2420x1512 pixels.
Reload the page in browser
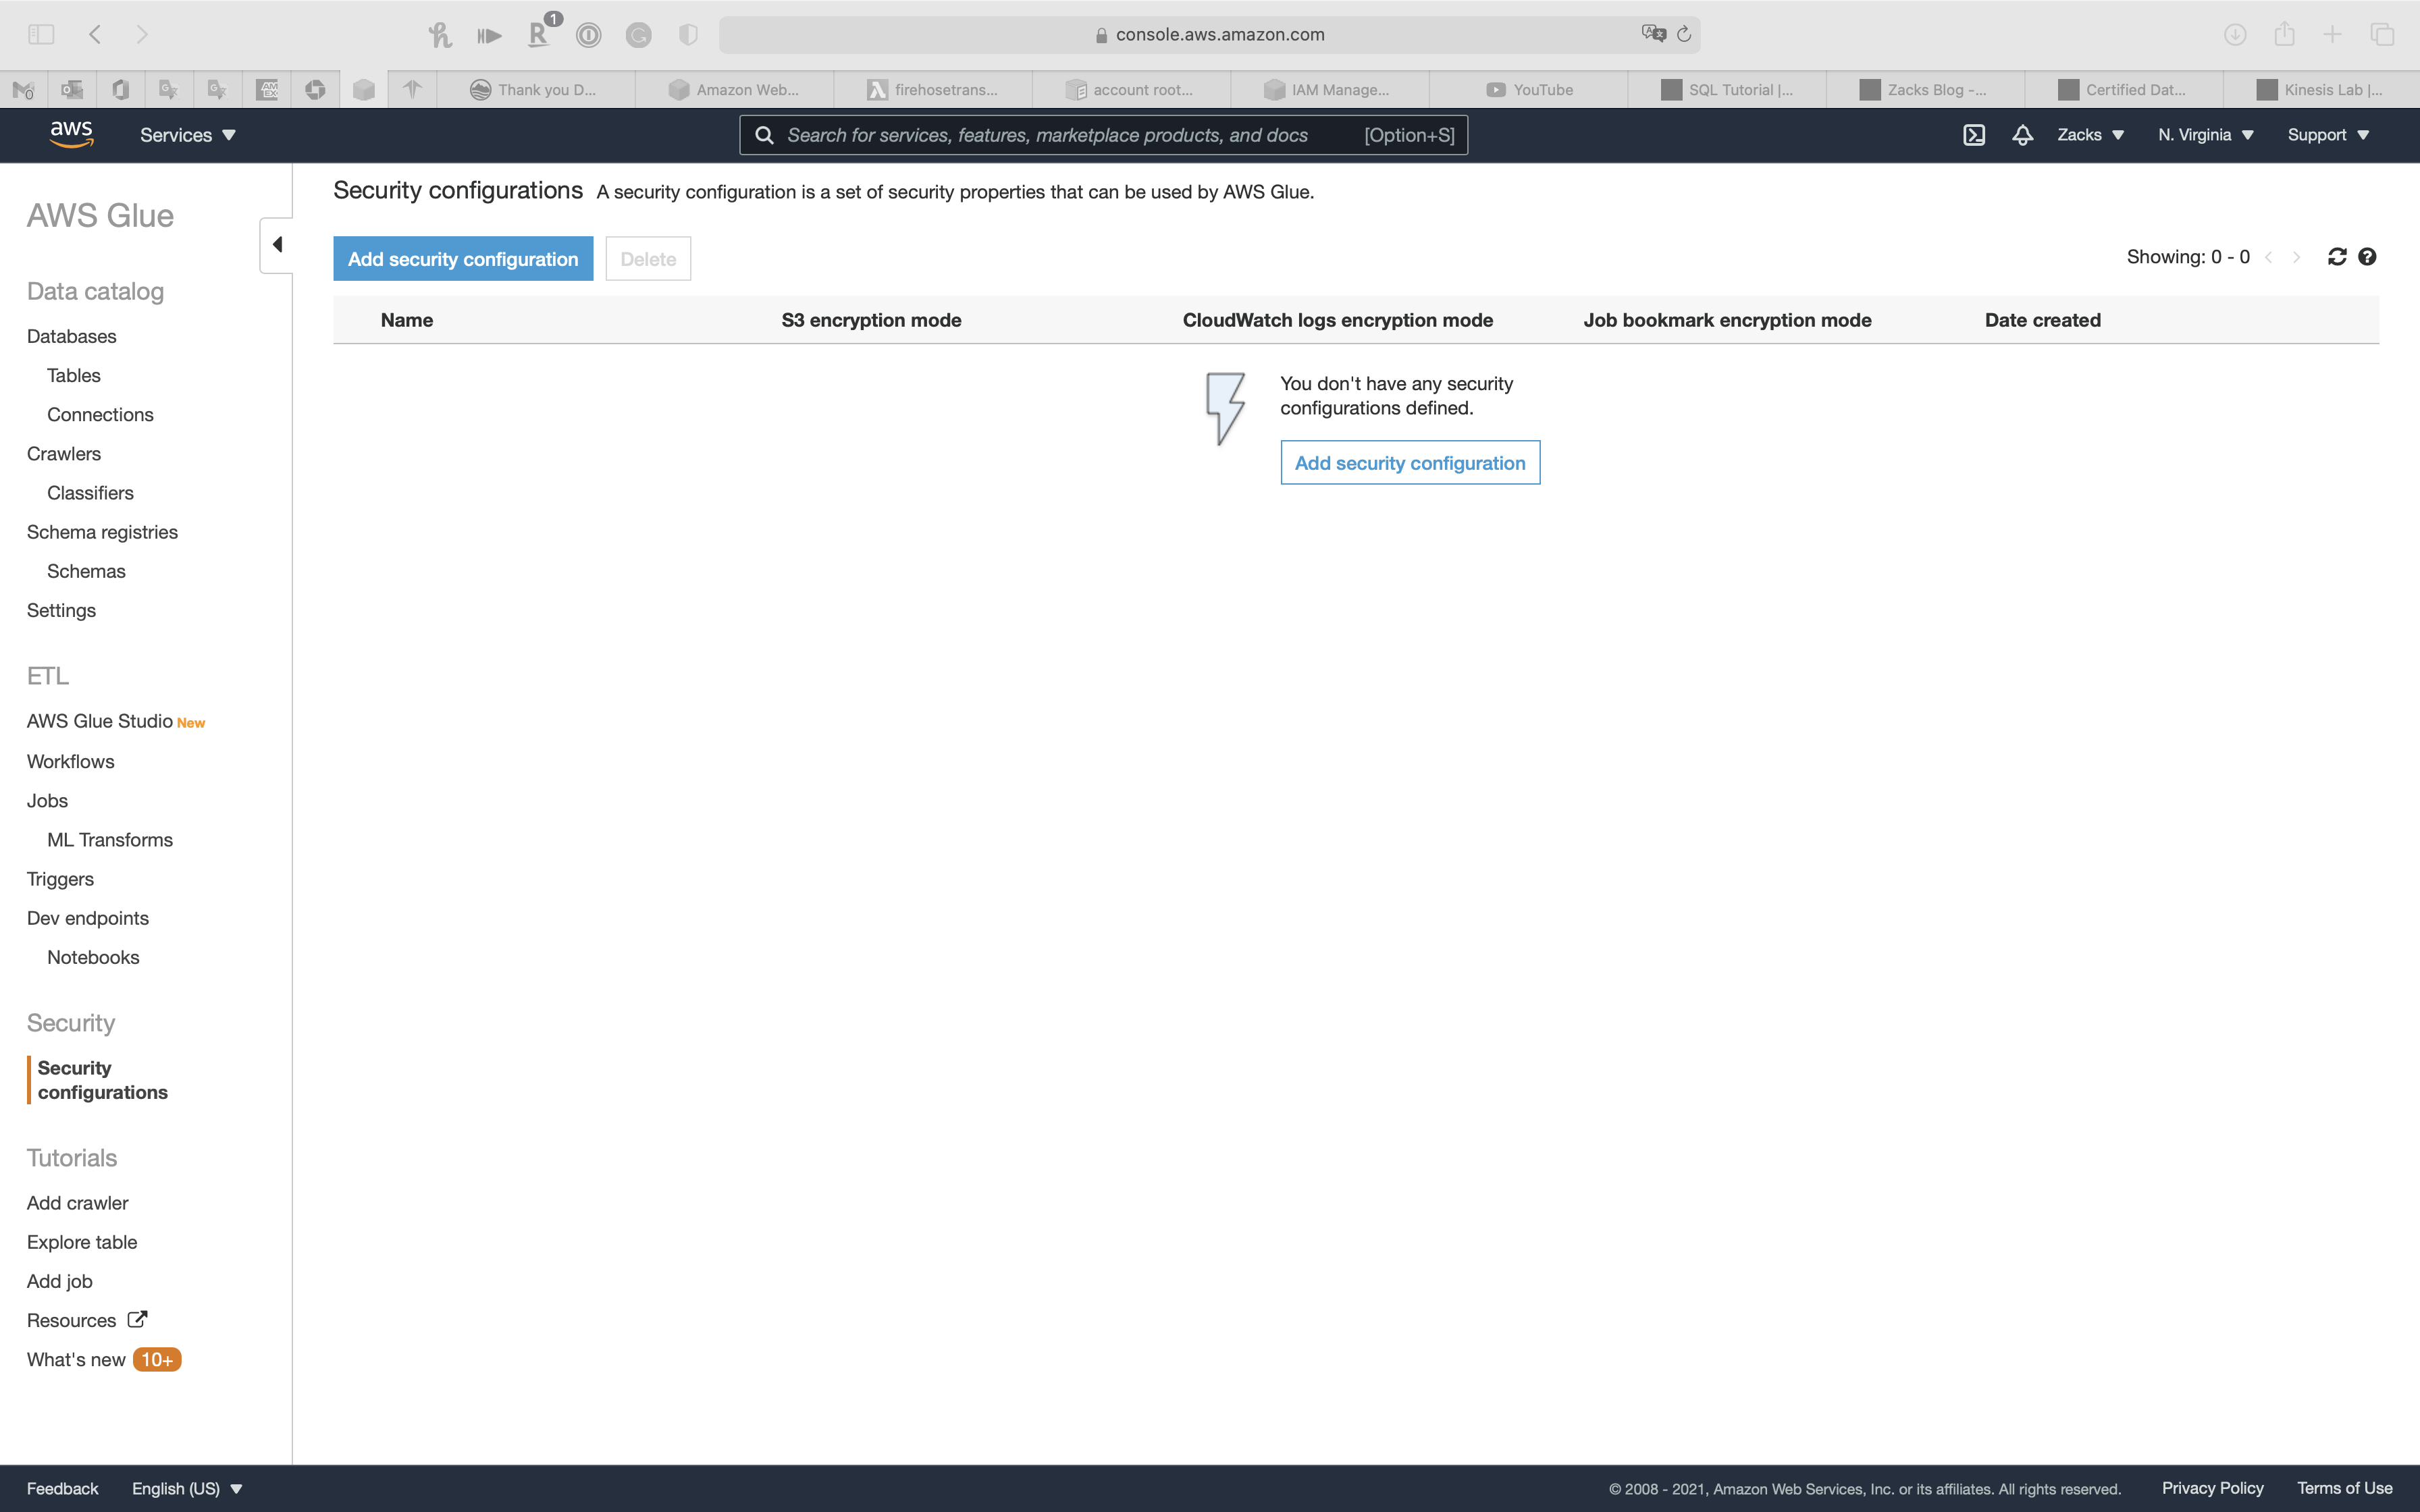coord(1684,34)
